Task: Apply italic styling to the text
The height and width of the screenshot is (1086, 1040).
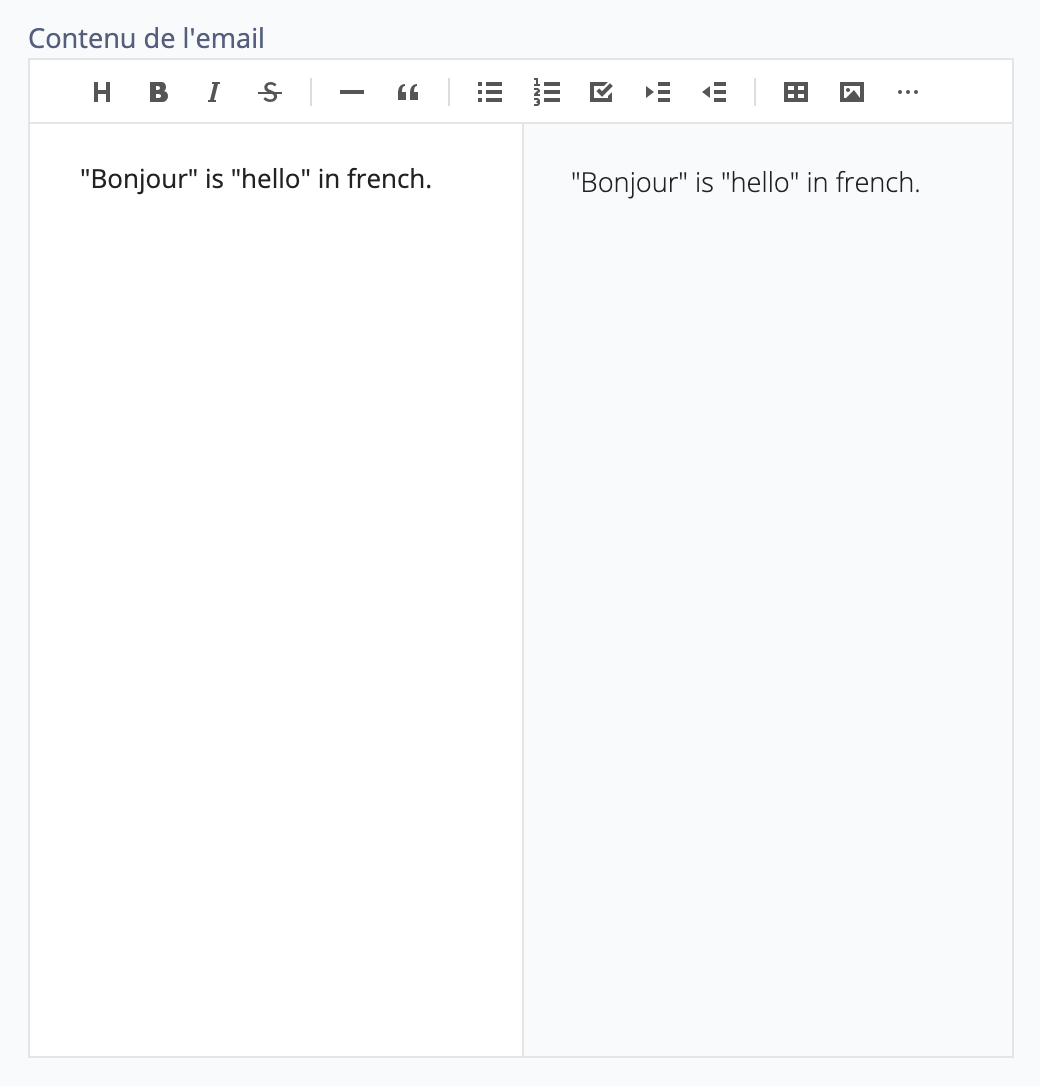Action: pyautogui.click(x=213, y=91)
